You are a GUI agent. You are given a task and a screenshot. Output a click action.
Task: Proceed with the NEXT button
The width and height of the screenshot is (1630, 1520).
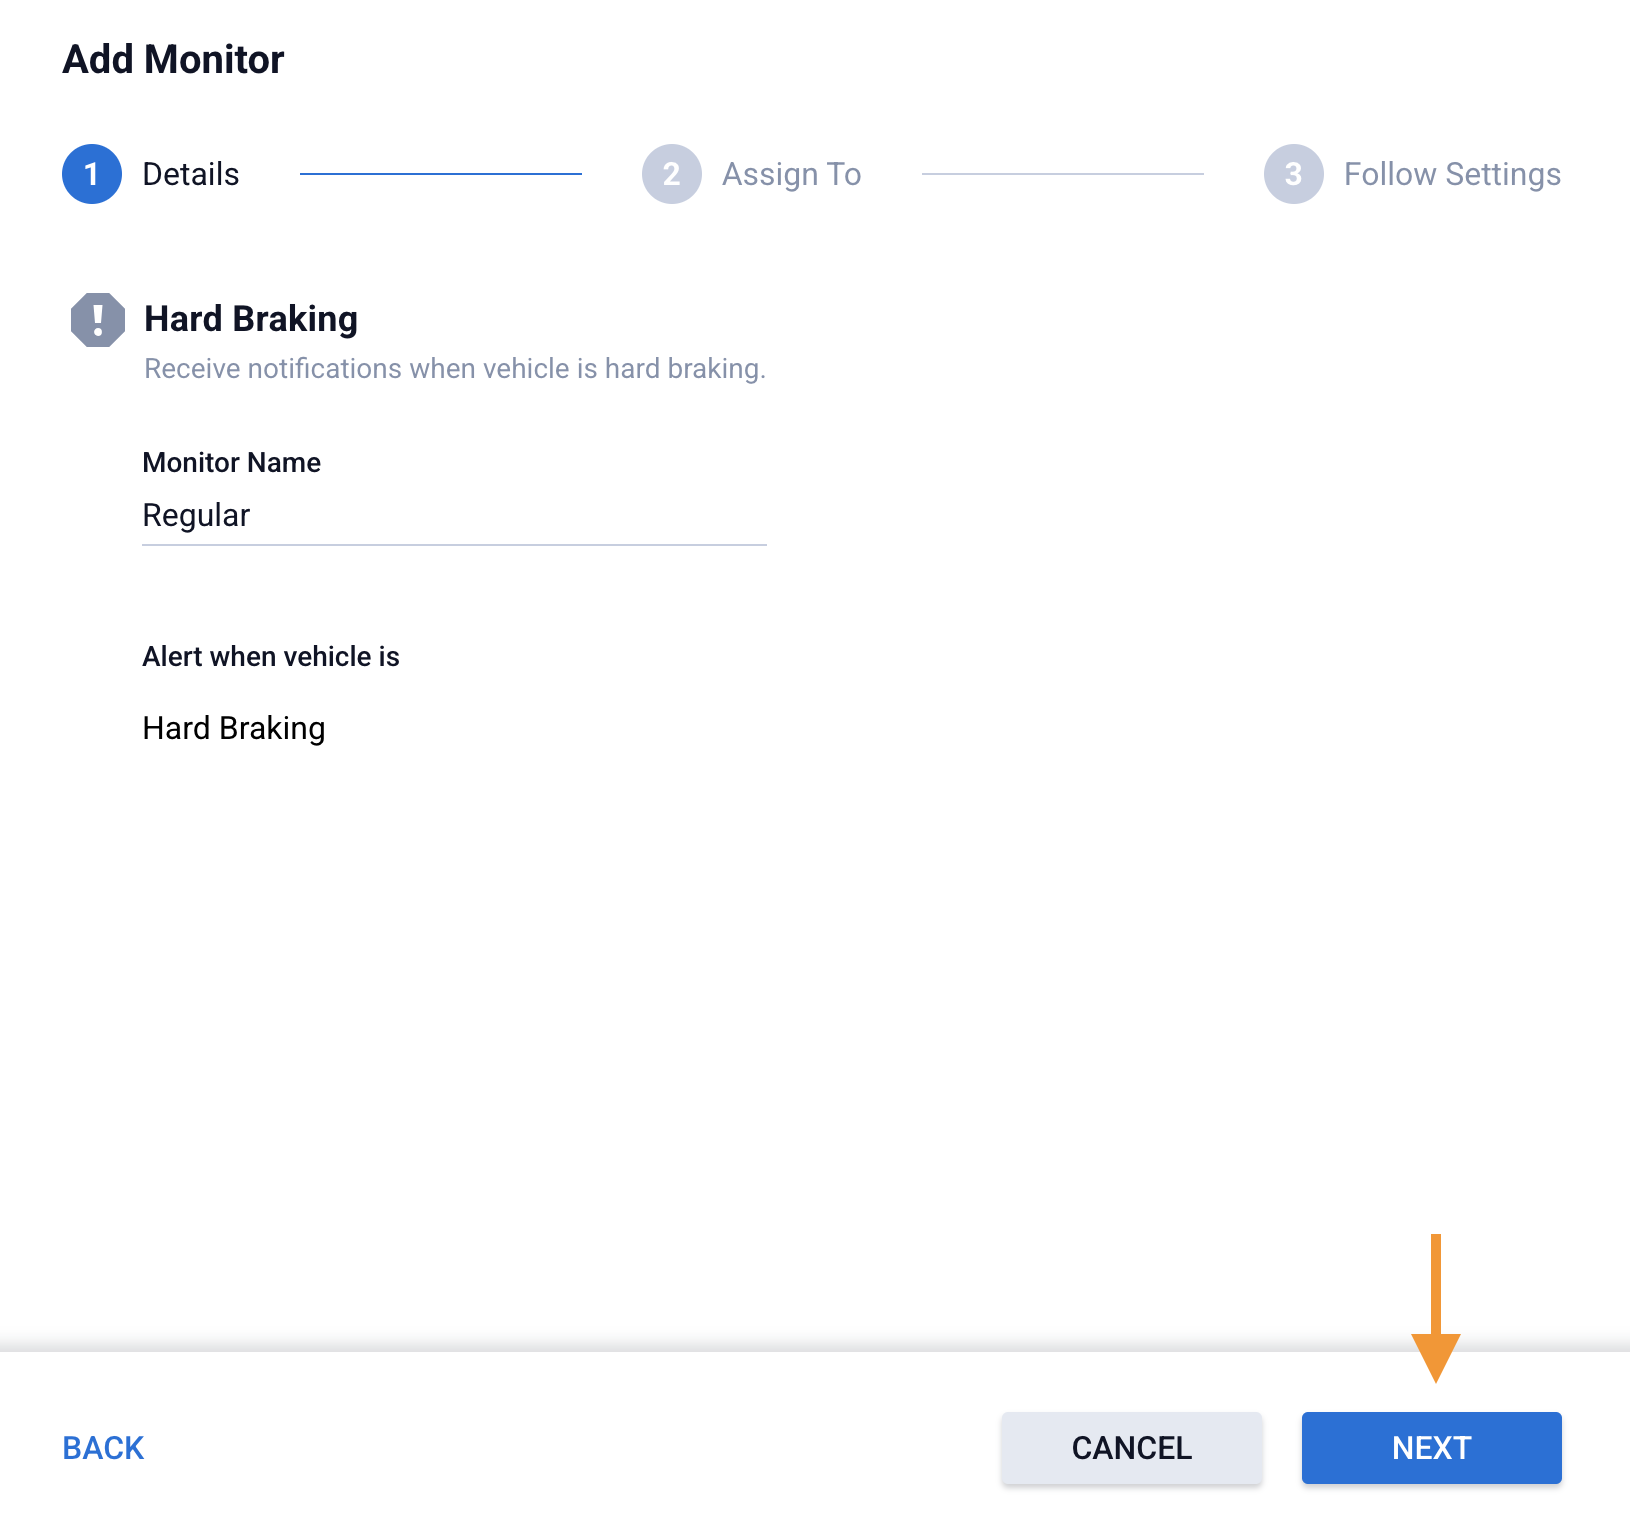[x=1431, y=1448]
